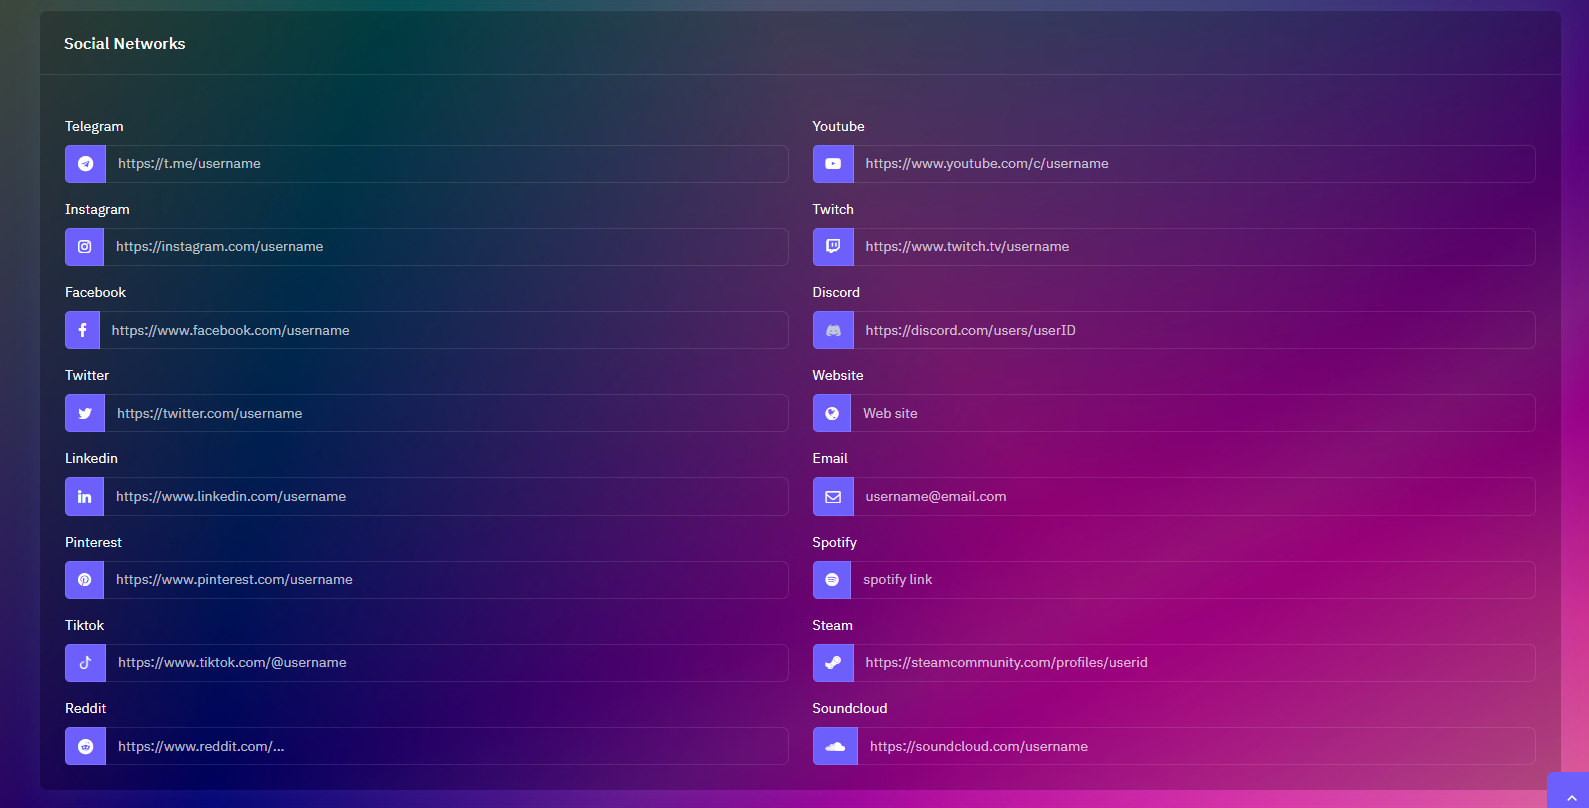Focus the Pinterest URL input field
Screen dimensions: 1589x808
tap(446, 580)
